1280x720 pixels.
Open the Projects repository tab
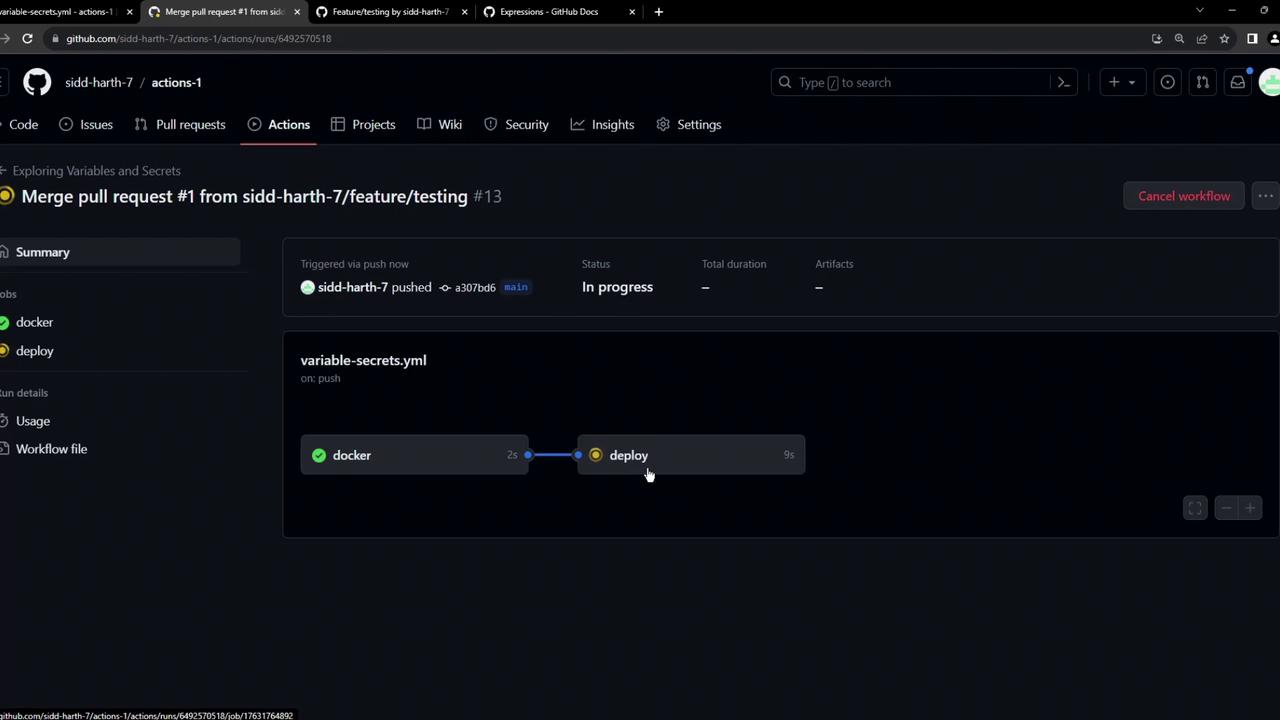point(363,124)
